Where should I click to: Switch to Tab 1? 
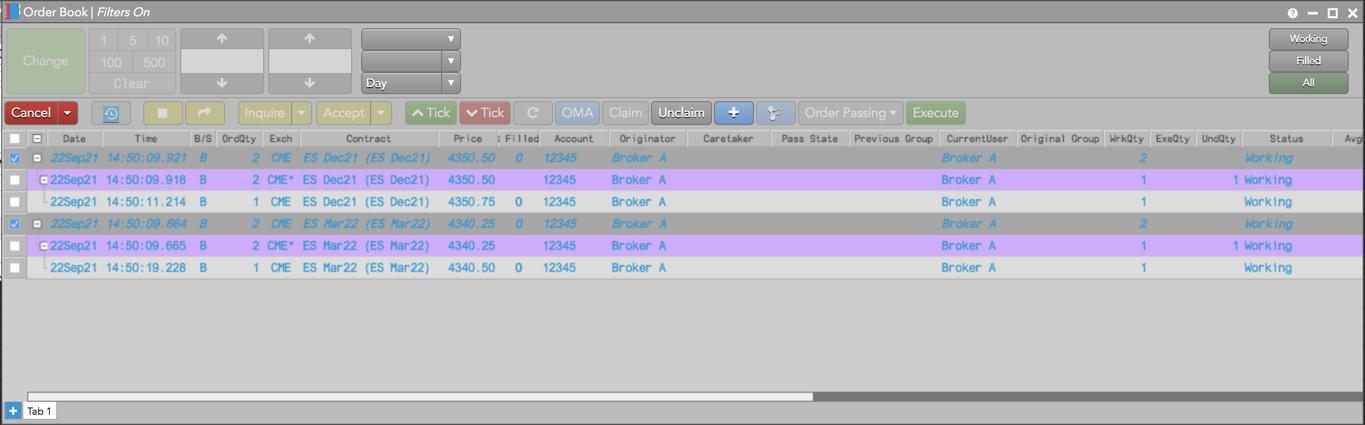(x=39, y=411)
